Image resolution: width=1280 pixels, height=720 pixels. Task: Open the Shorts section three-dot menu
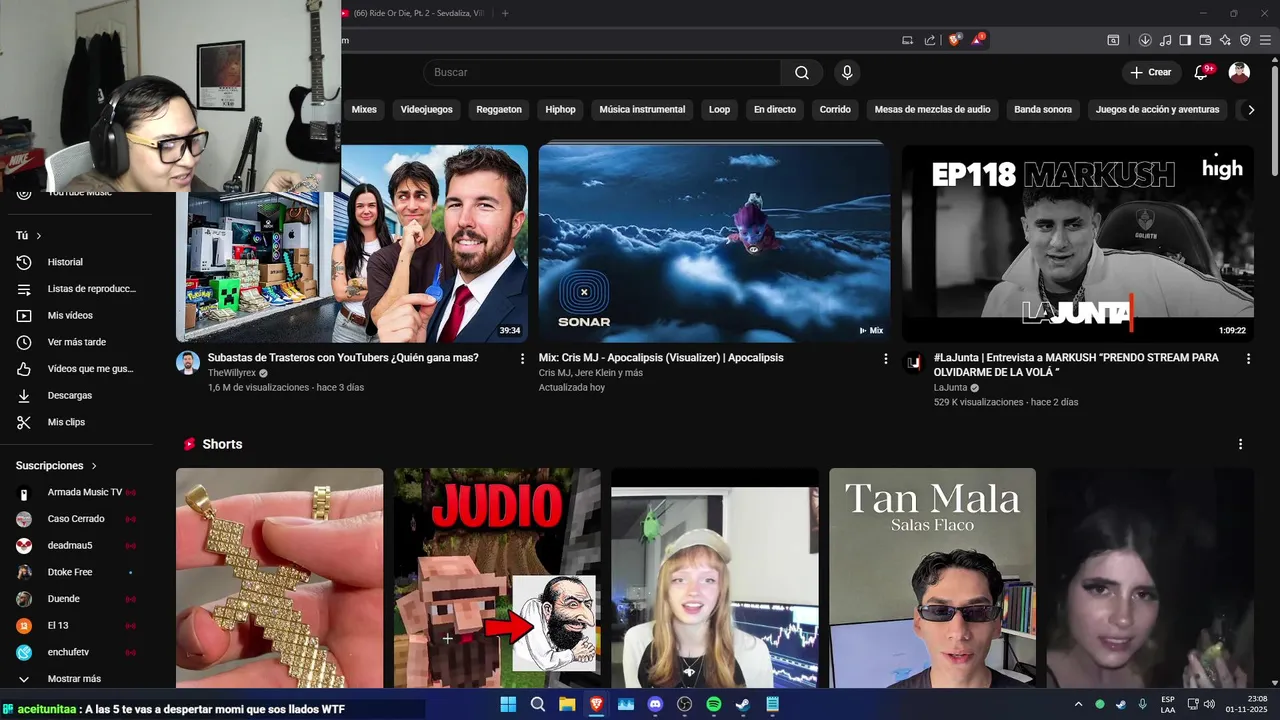point(1241,444)
